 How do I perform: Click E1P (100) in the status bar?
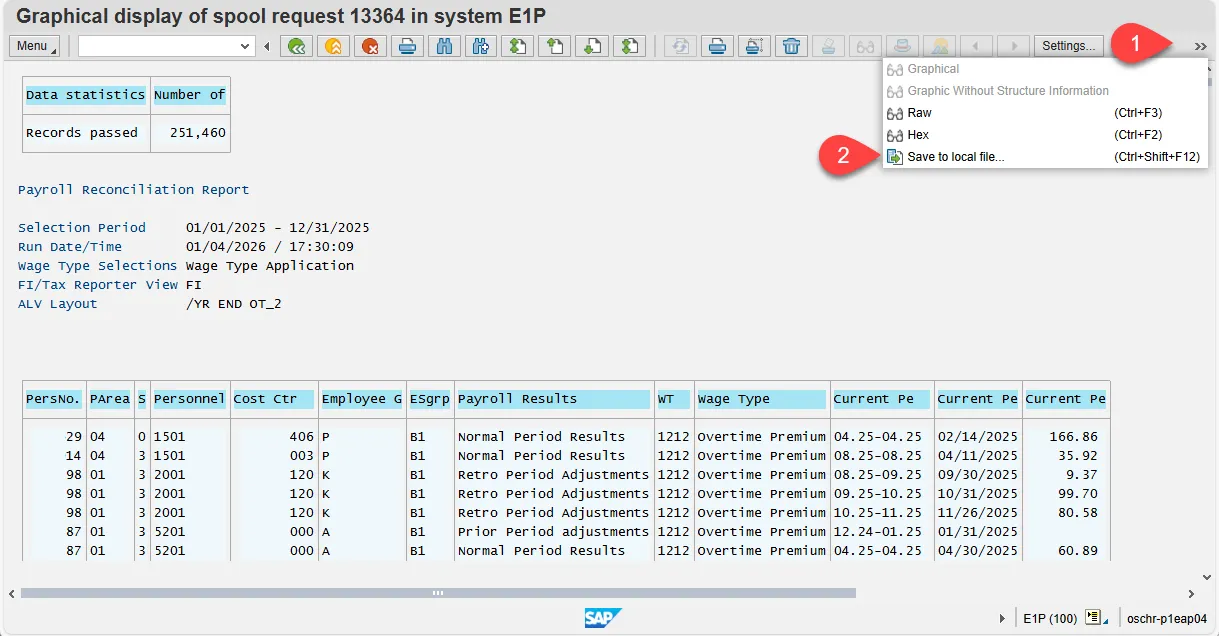click(x=1050, y=618)
